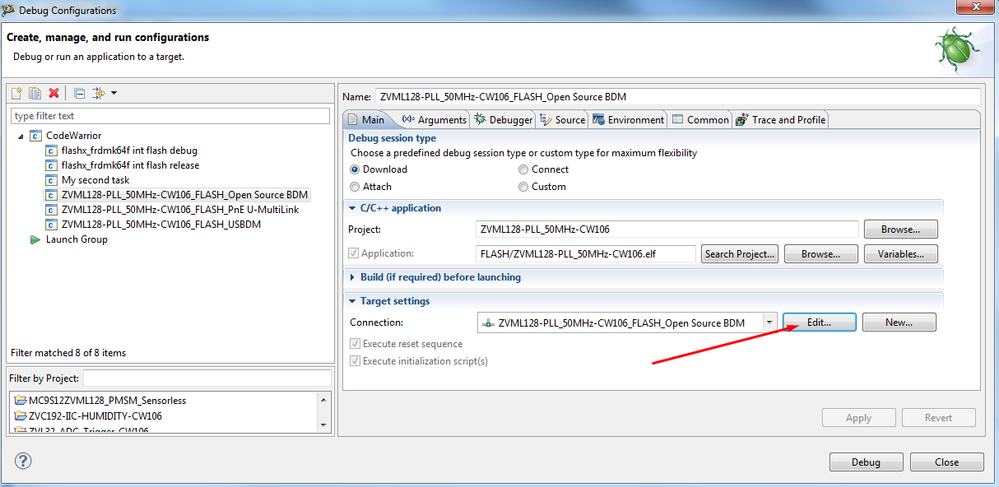This screenshot has height=487, width=999.
Task: Click the Variables button
Action: tap(901, 254)
